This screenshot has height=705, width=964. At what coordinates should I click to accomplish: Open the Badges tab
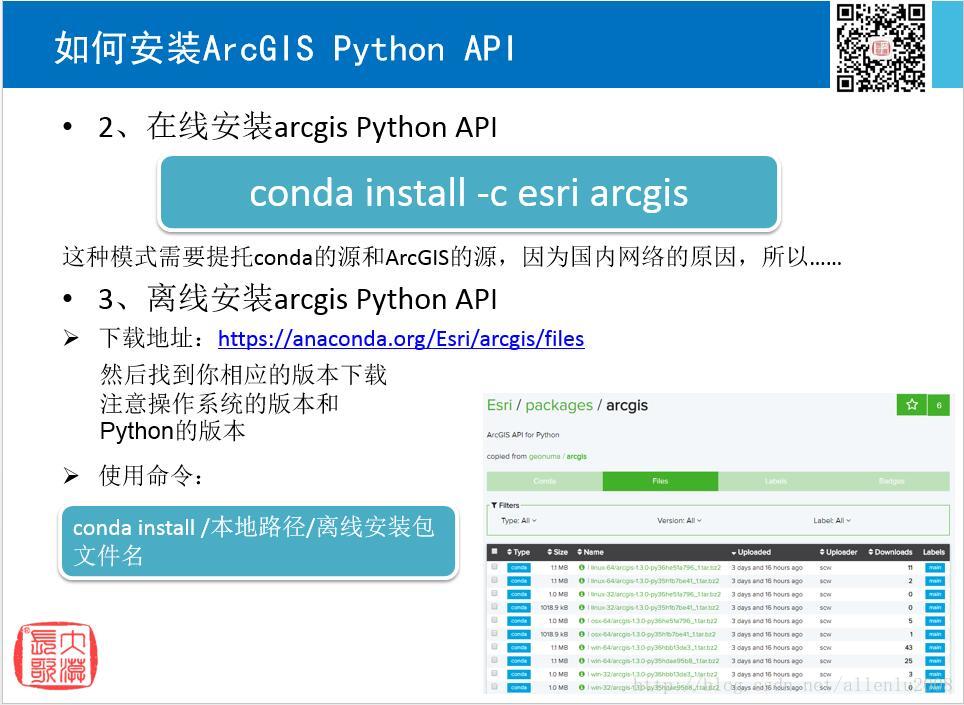pos(891,481)
